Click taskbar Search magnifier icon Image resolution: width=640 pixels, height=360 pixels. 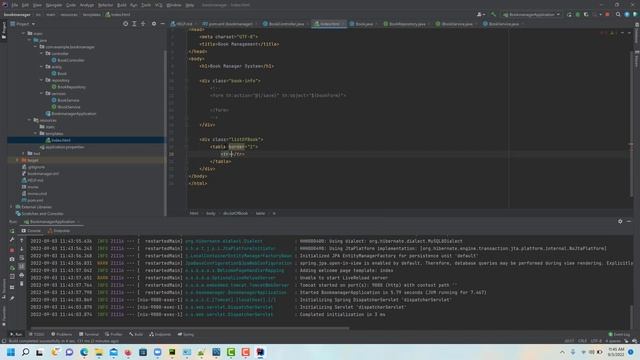(x=25, y=352)
